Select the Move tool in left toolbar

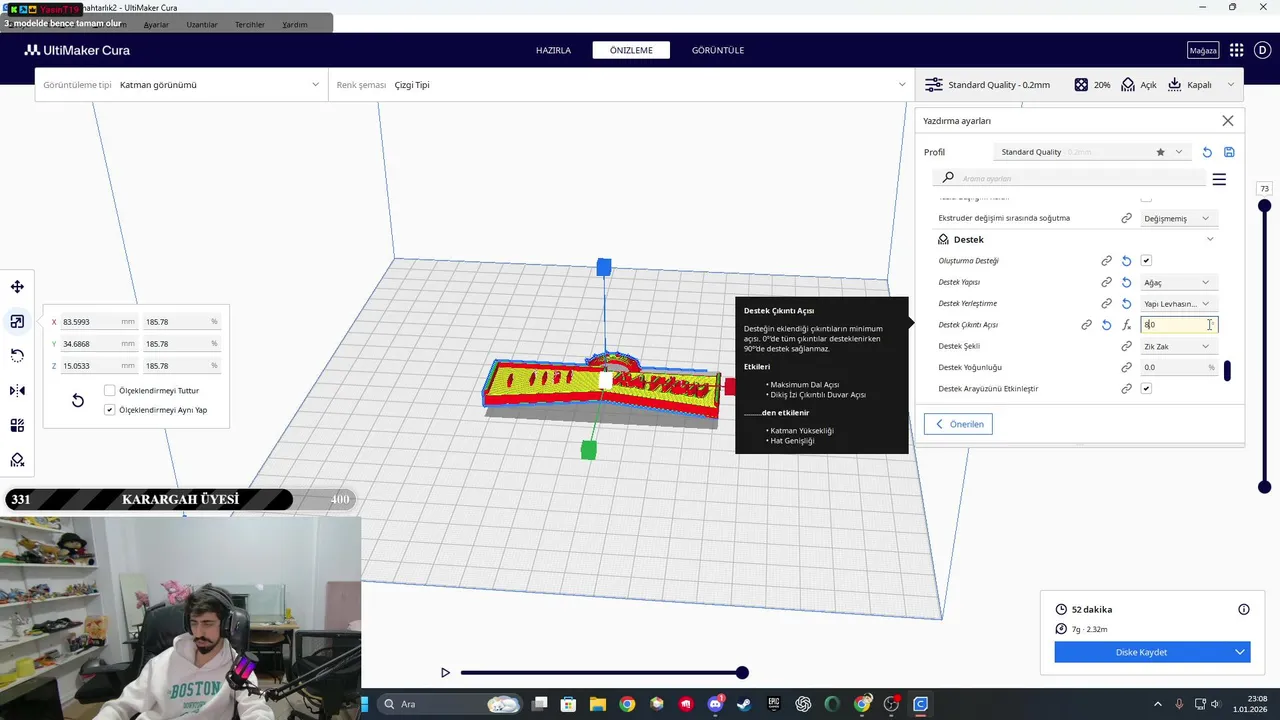pos(17,287)
